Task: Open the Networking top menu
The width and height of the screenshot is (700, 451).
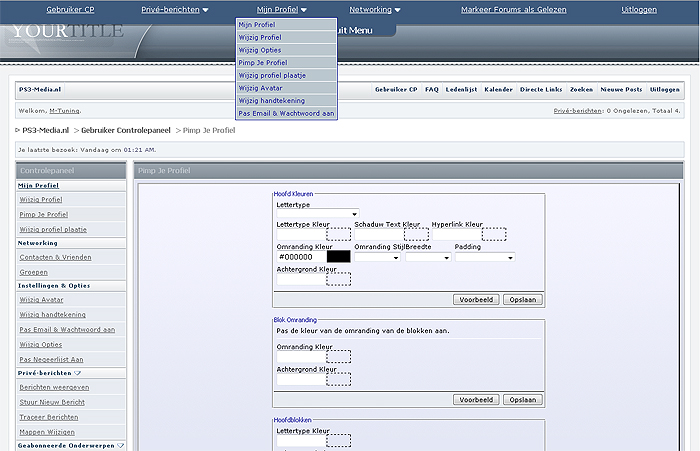Action: (x=374, y=9)
